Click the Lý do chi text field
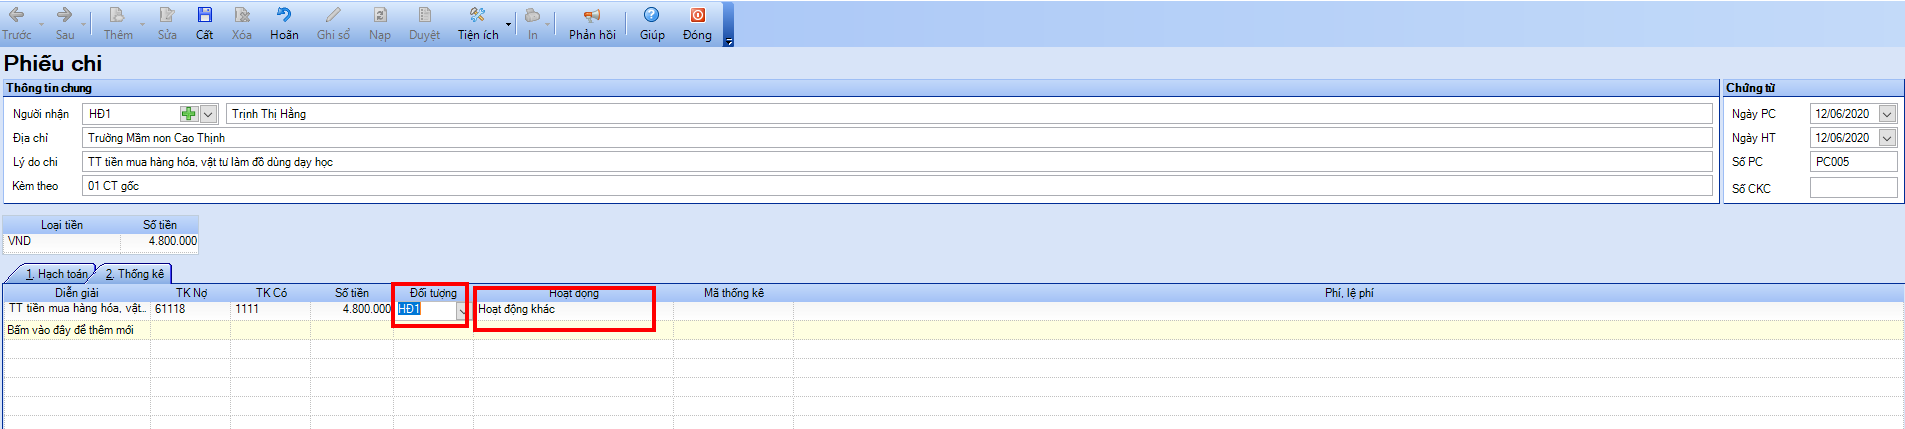 (896, 162)
